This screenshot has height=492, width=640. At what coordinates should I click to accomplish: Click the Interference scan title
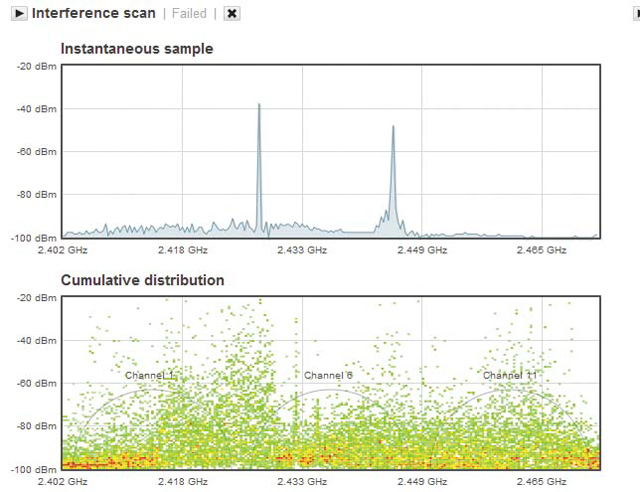[93, 13]
